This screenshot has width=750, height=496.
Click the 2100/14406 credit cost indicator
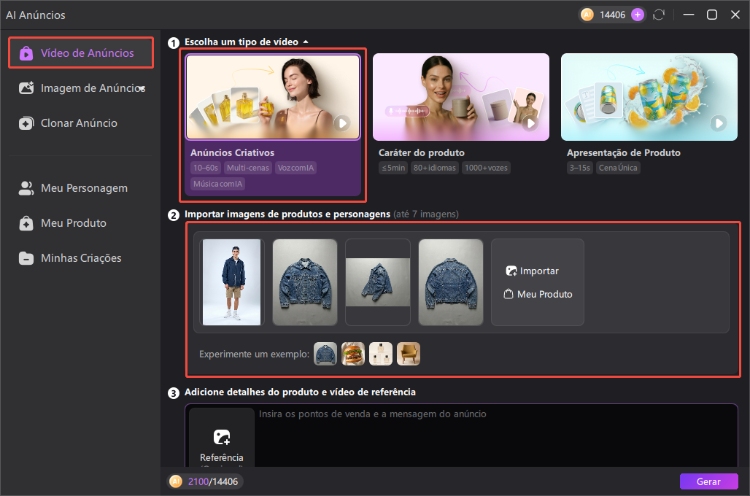pyautogui.click(x=206, y=482)
